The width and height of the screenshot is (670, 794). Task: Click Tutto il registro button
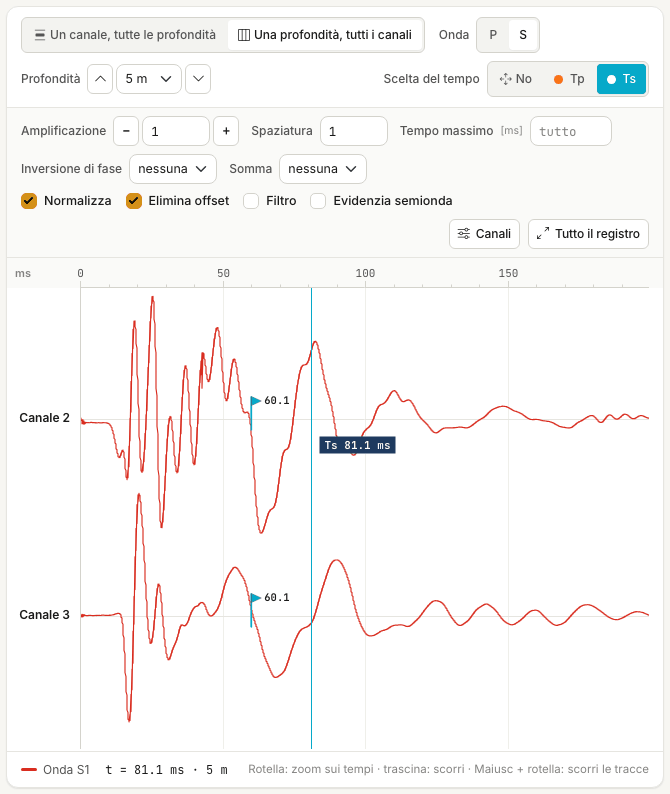pyautogui.click(x=588, y=234)
